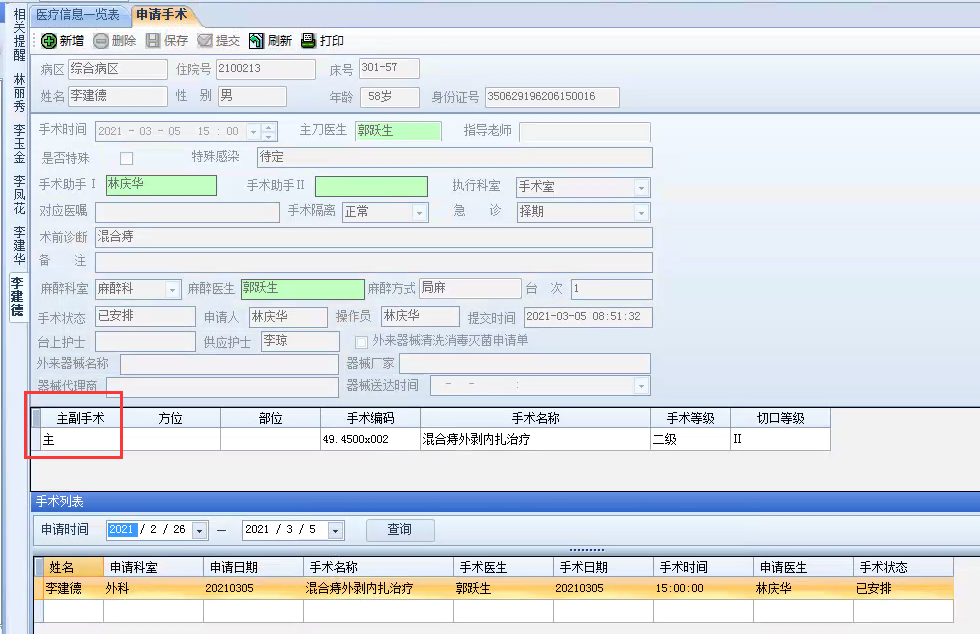Select patient 林丽秀 in the side tabs

[19, 93]
